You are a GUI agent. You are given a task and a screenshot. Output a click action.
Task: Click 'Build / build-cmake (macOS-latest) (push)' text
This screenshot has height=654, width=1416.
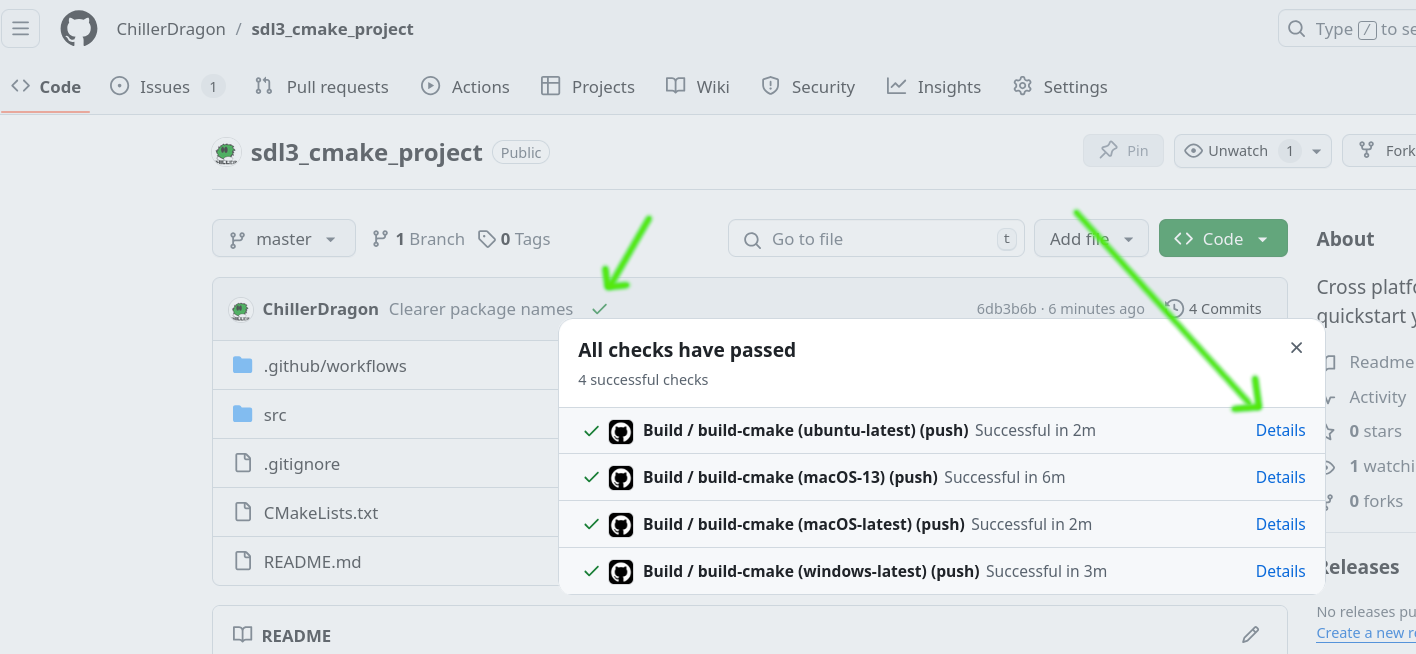[804, 524]
